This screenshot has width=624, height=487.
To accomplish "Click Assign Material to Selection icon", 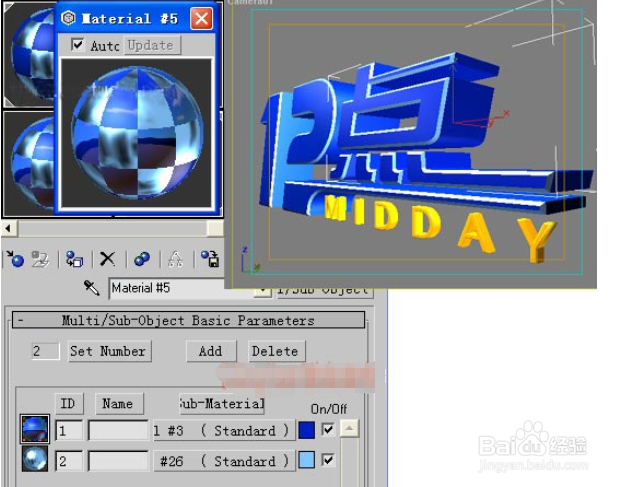I will tap(74, 259).
